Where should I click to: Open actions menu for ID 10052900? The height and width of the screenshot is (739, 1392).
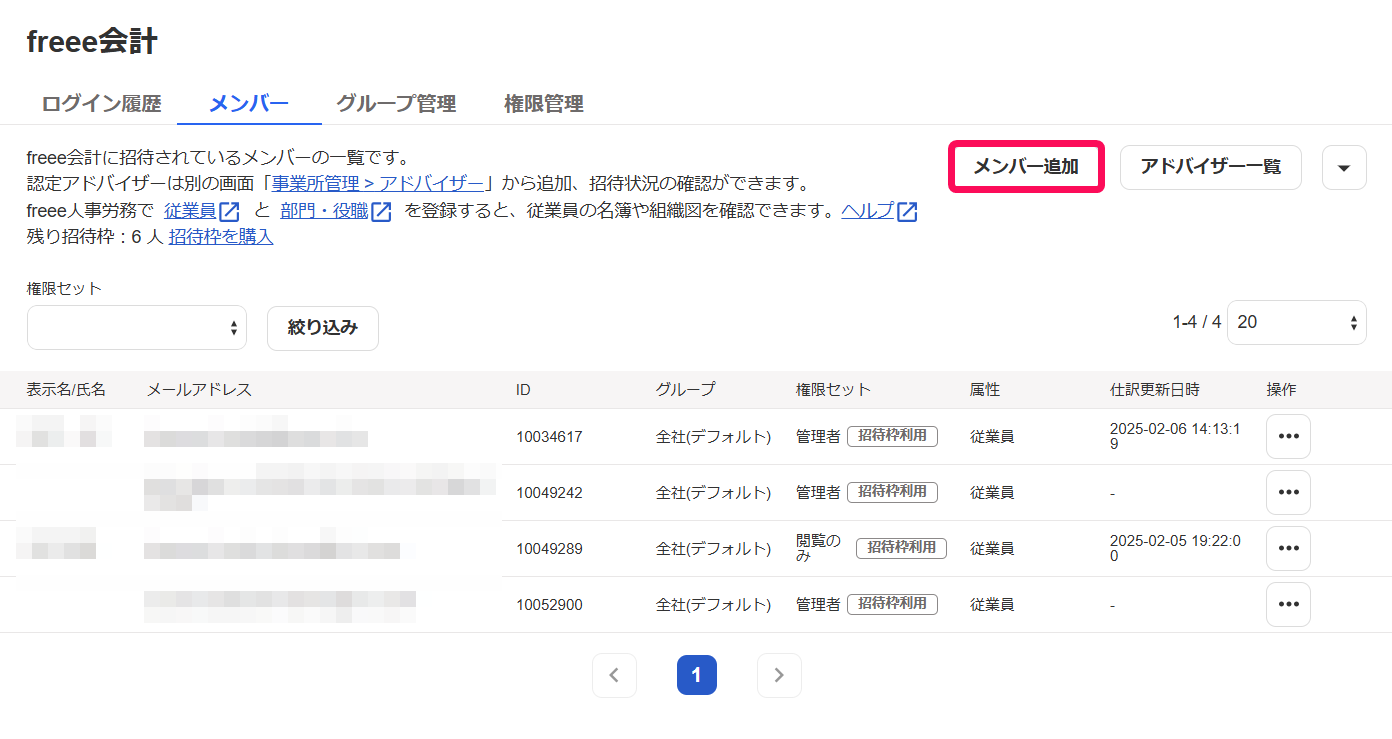point(1288,605)
